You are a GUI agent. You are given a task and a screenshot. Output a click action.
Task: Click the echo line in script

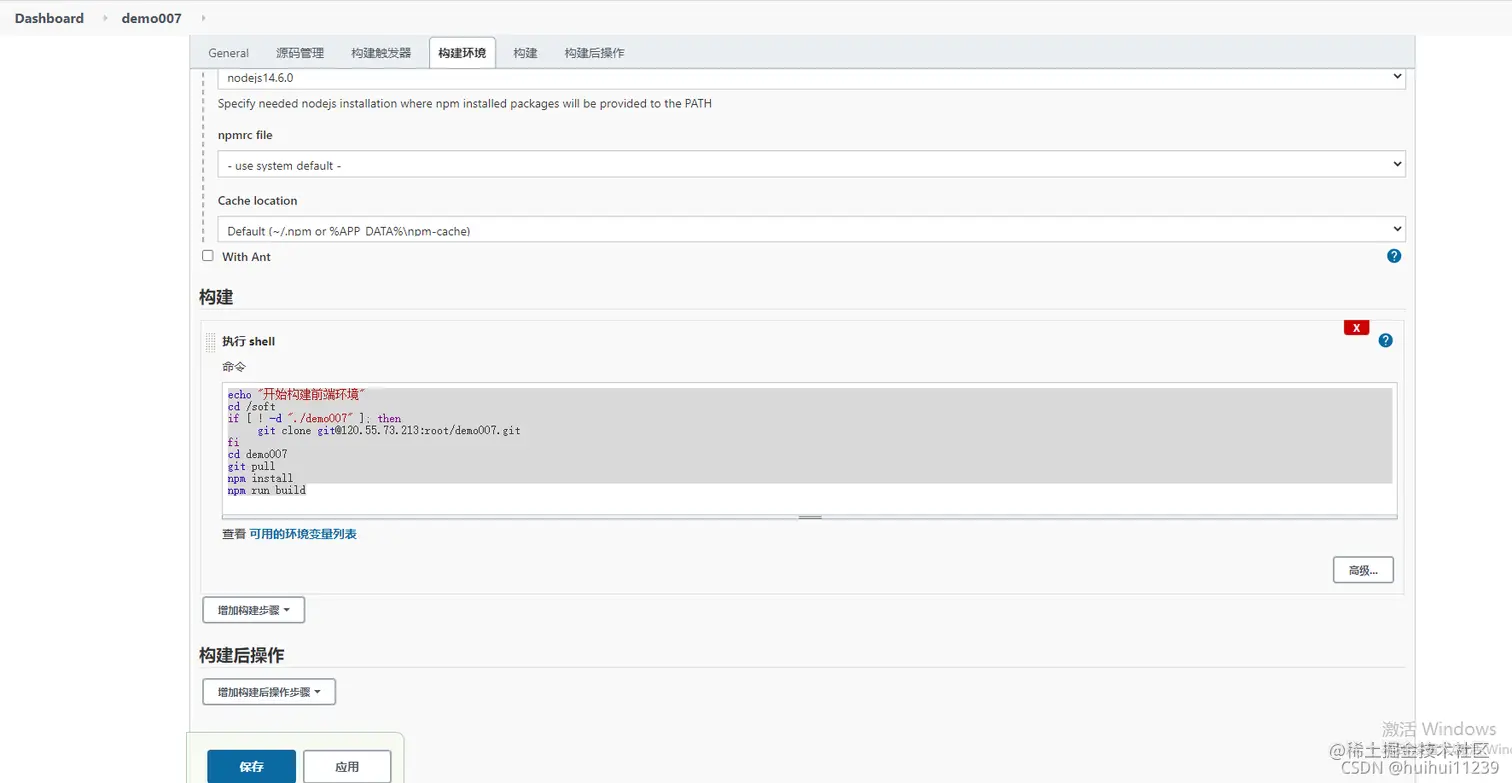pyautogui.click(x=297, y=395)
